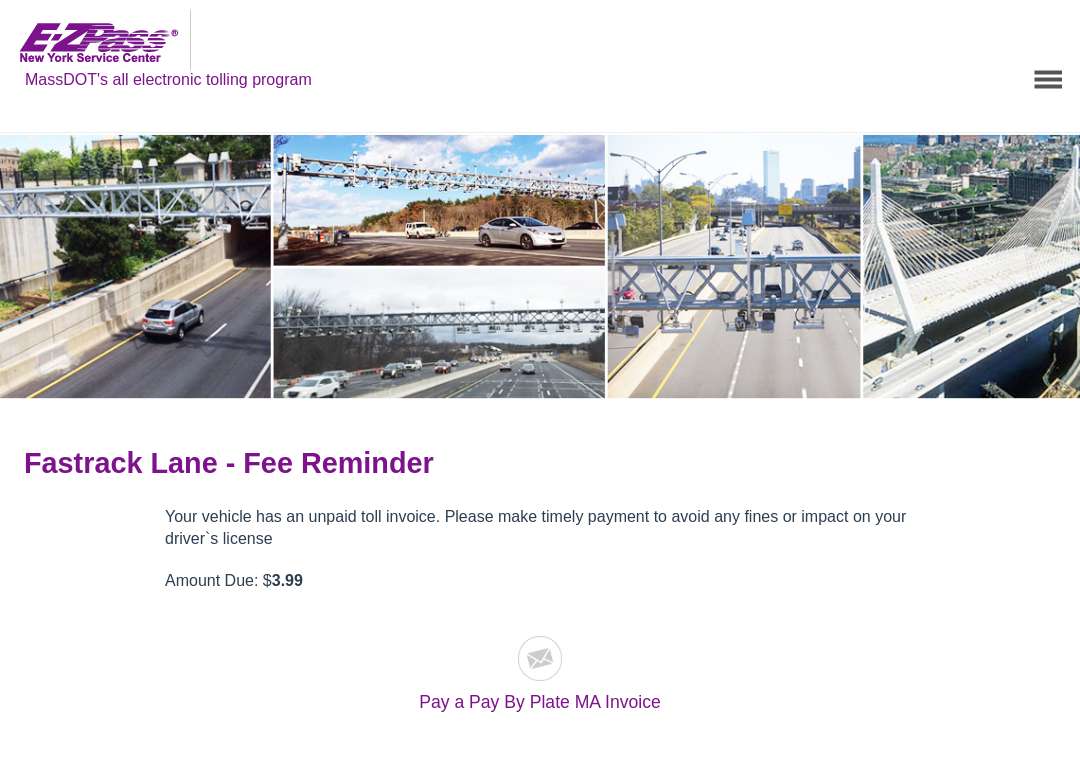Click the vertical divider beside the logo
This screenshot has width=1080, height=768.
click(190, 39)
